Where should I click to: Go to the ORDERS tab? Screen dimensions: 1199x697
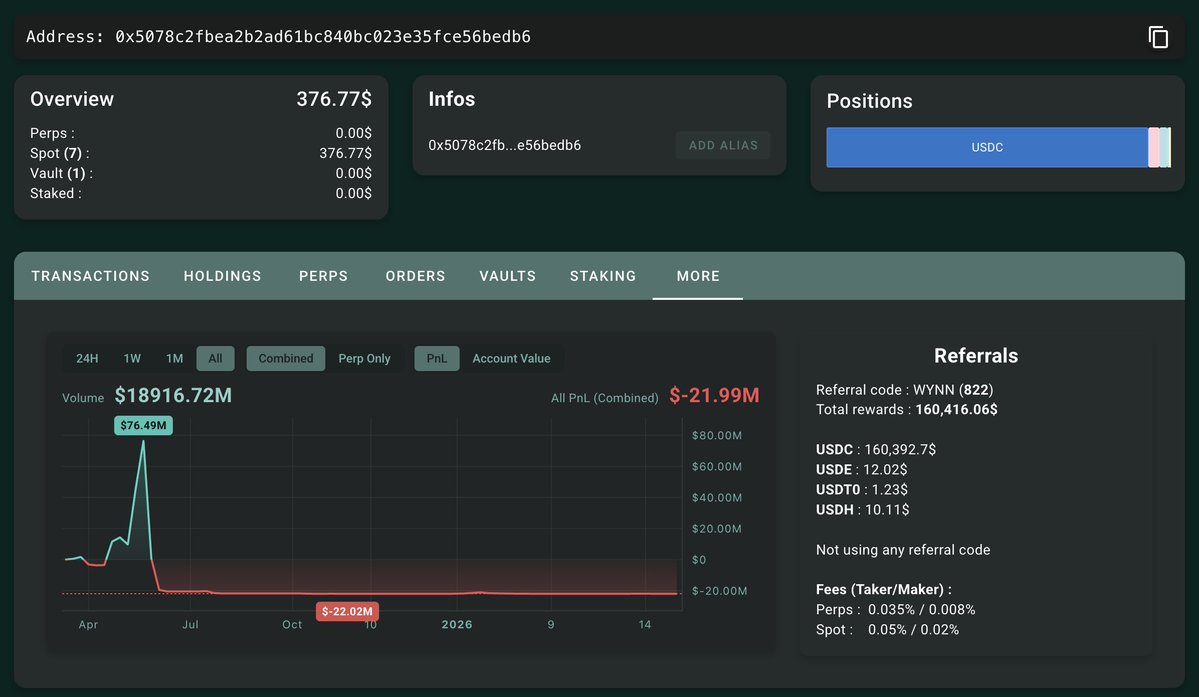click(415, 276)
